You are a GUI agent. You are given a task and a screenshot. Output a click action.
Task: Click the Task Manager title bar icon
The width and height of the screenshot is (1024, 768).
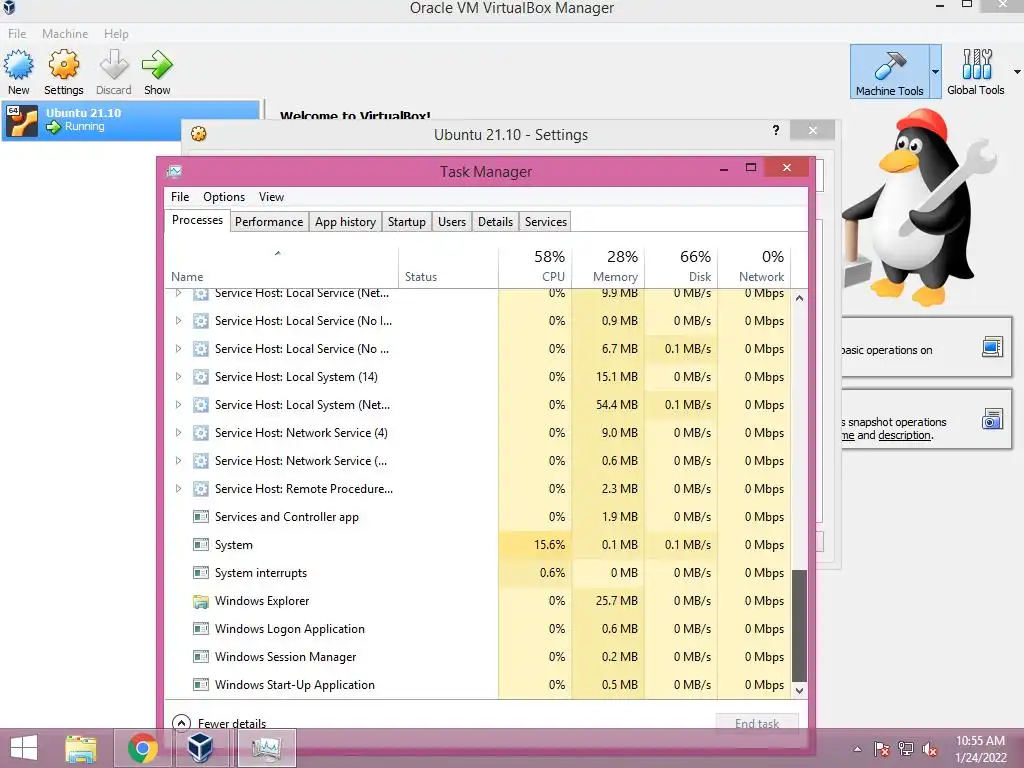[174, 171]
